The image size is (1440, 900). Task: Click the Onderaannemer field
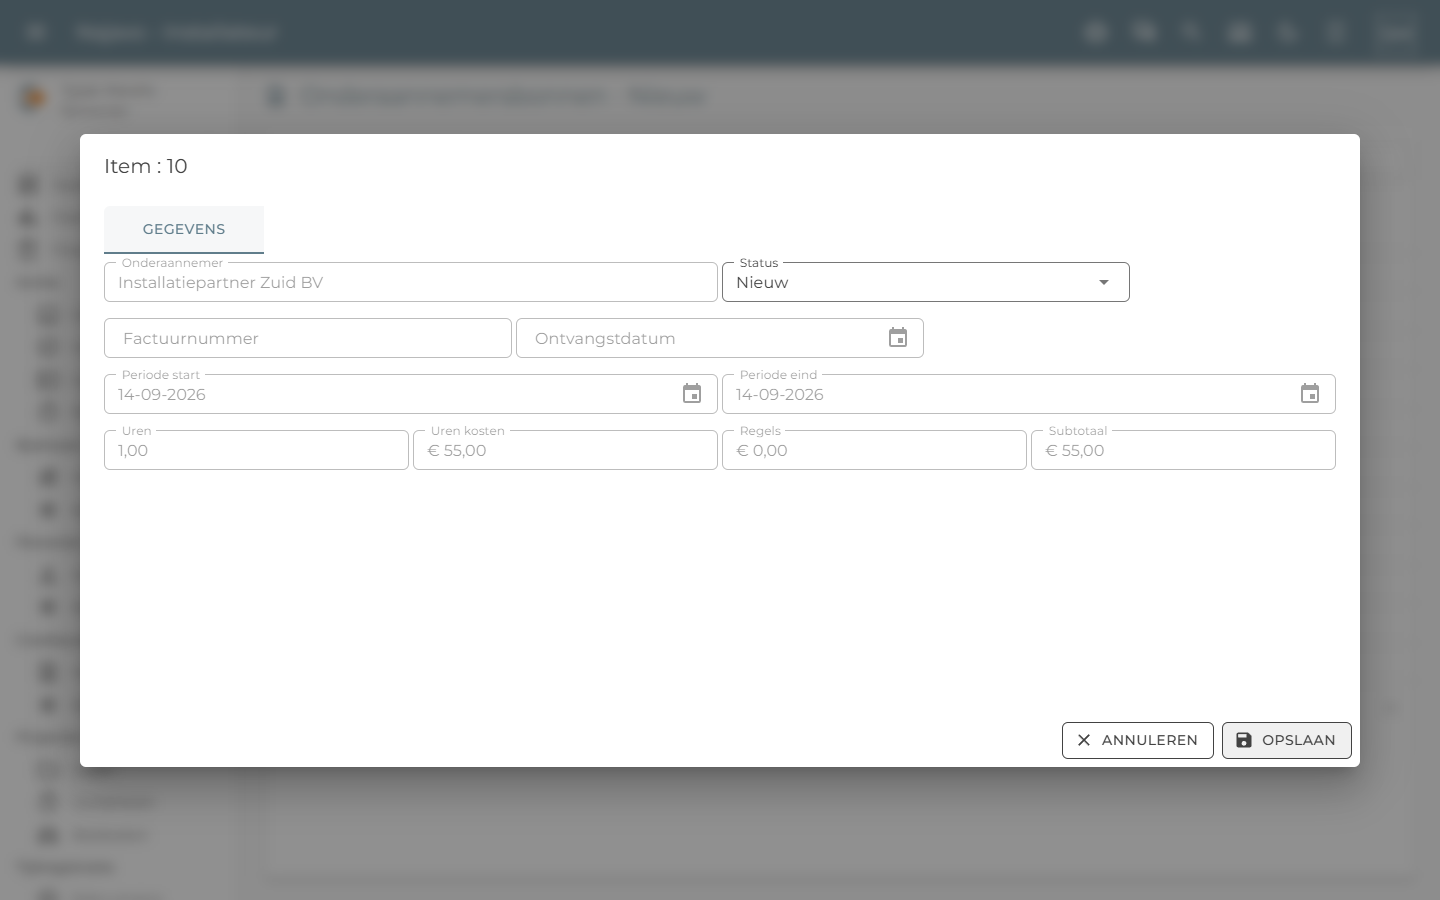(x=411, y=282)
